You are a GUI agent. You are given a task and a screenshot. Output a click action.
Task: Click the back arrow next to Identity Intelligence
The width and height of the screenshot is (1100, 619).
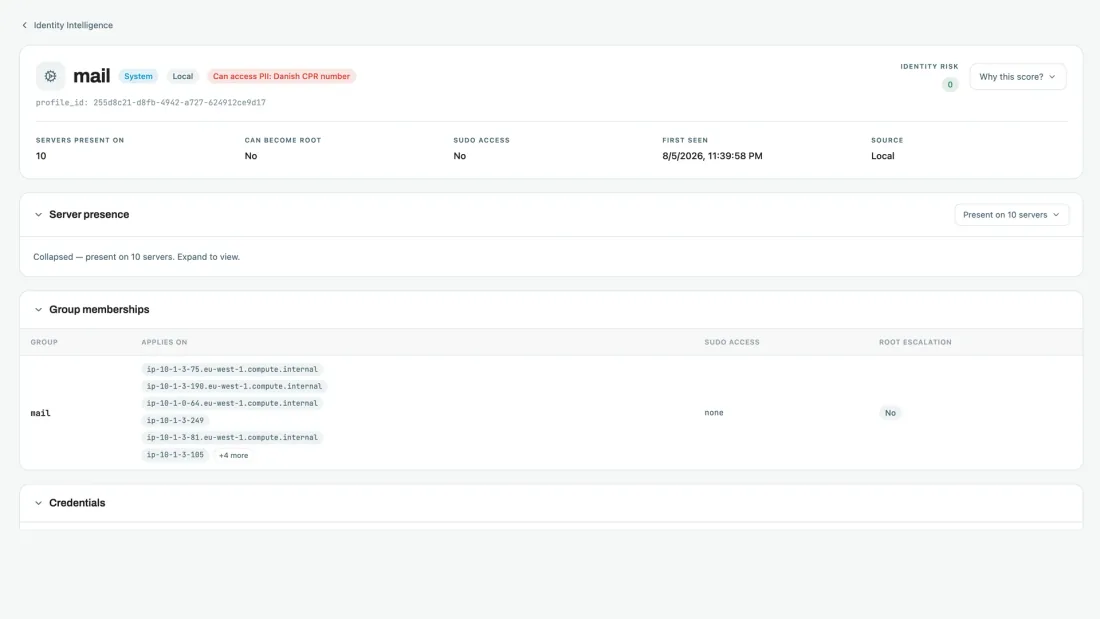[x=25, y=25]
